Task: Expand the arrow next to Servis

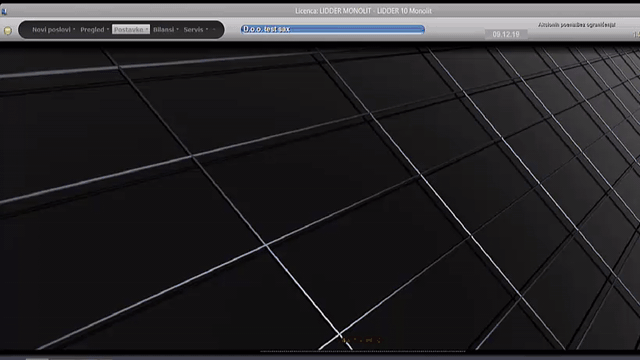Action: 207,29
